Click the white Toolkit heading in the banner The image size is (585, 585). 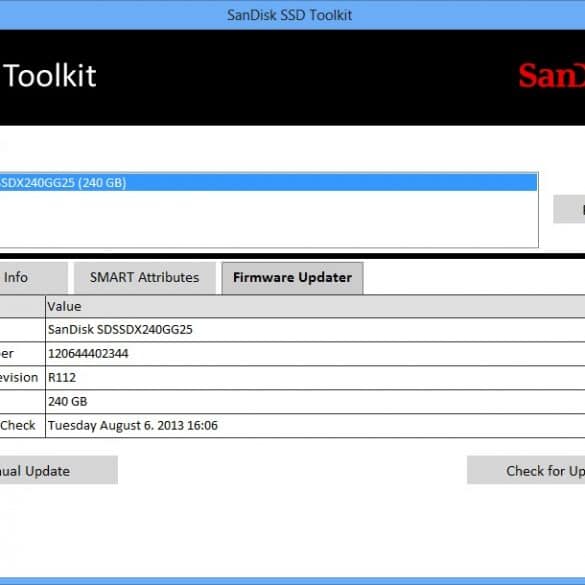(50, 76)
